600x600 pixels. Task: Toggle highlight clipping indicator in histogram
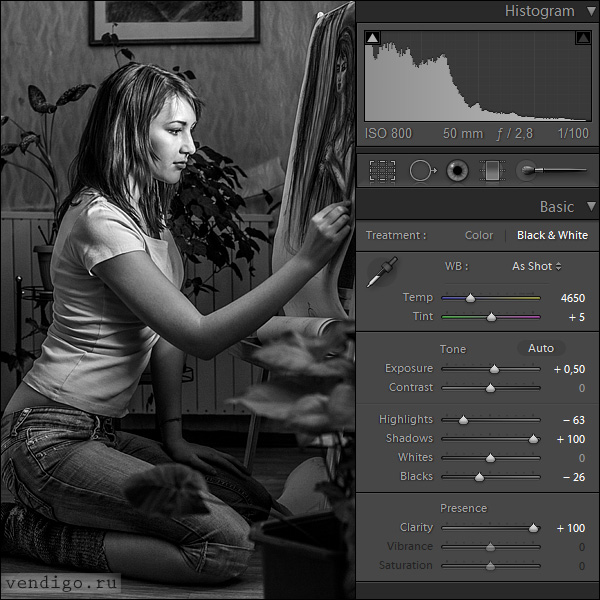click(583, 38)
